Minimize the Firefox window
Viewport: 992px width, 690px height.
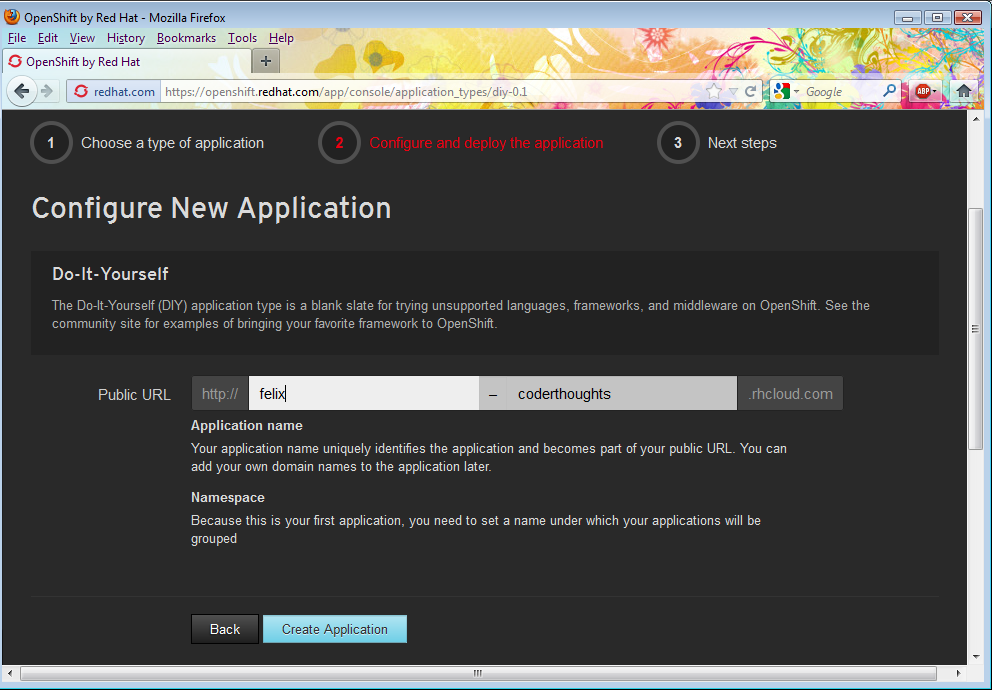click(x=907, y=17)
